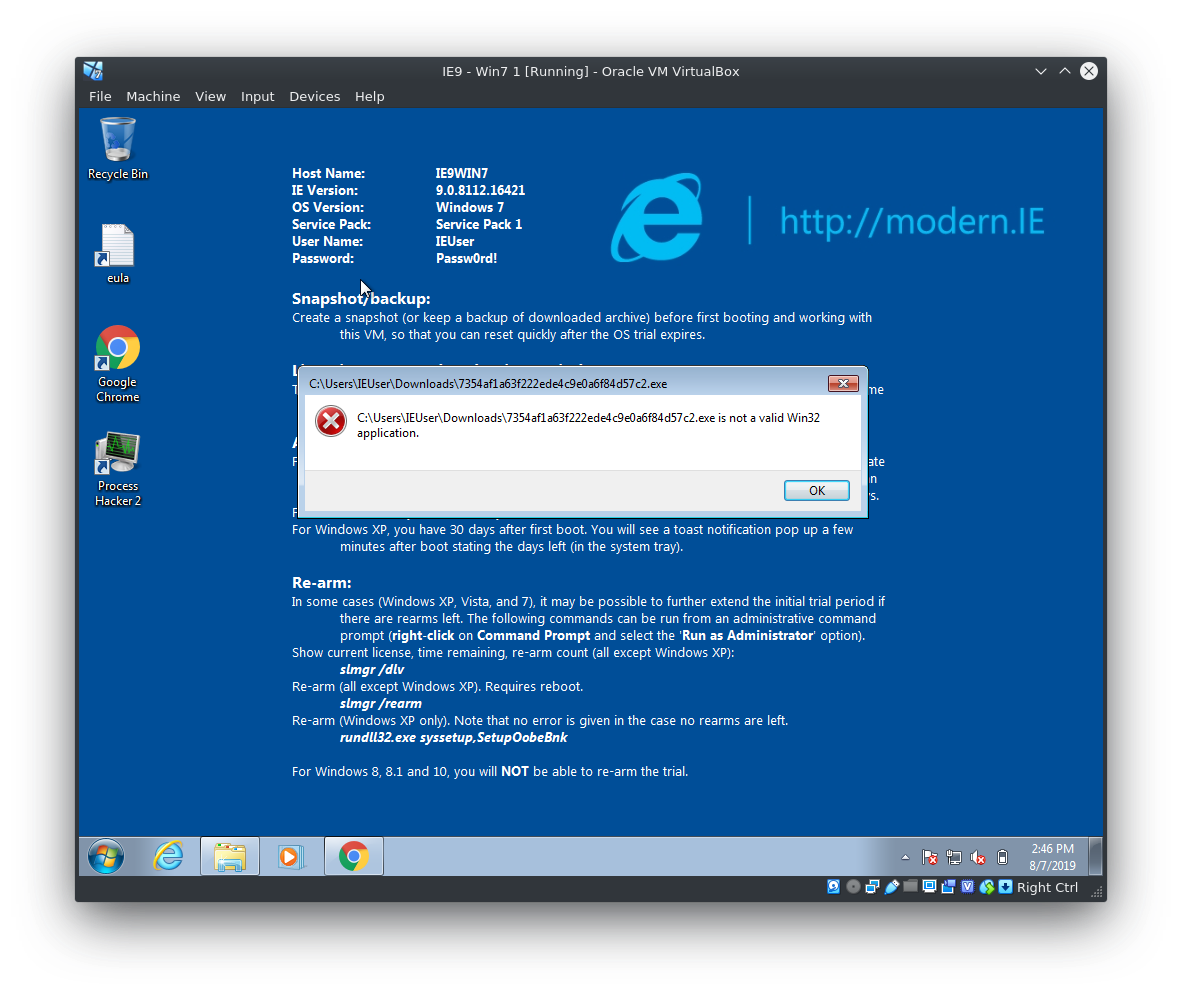
Task: Click the 'IEUser' user name value
Action: 455,241
